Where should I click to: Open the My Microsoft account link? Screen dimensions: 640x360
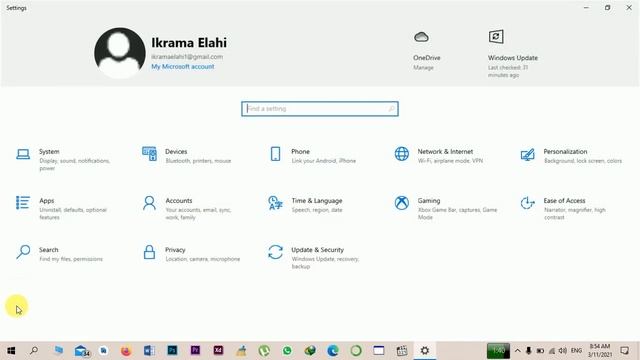tap(182, 67)
